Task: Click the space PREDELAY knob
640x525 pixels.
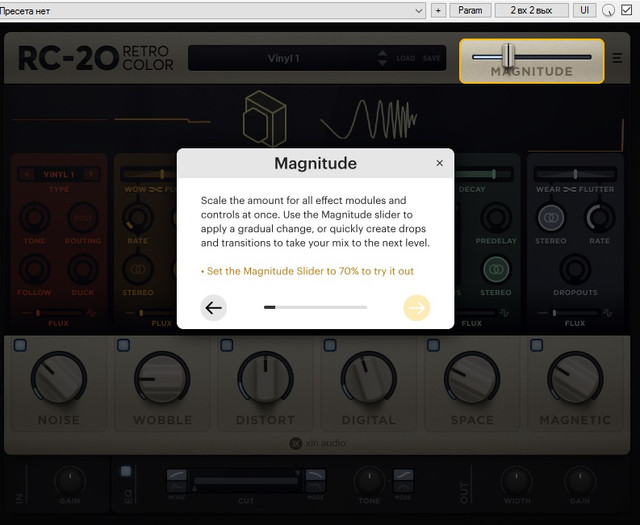Action: click(x=496, y=218)
